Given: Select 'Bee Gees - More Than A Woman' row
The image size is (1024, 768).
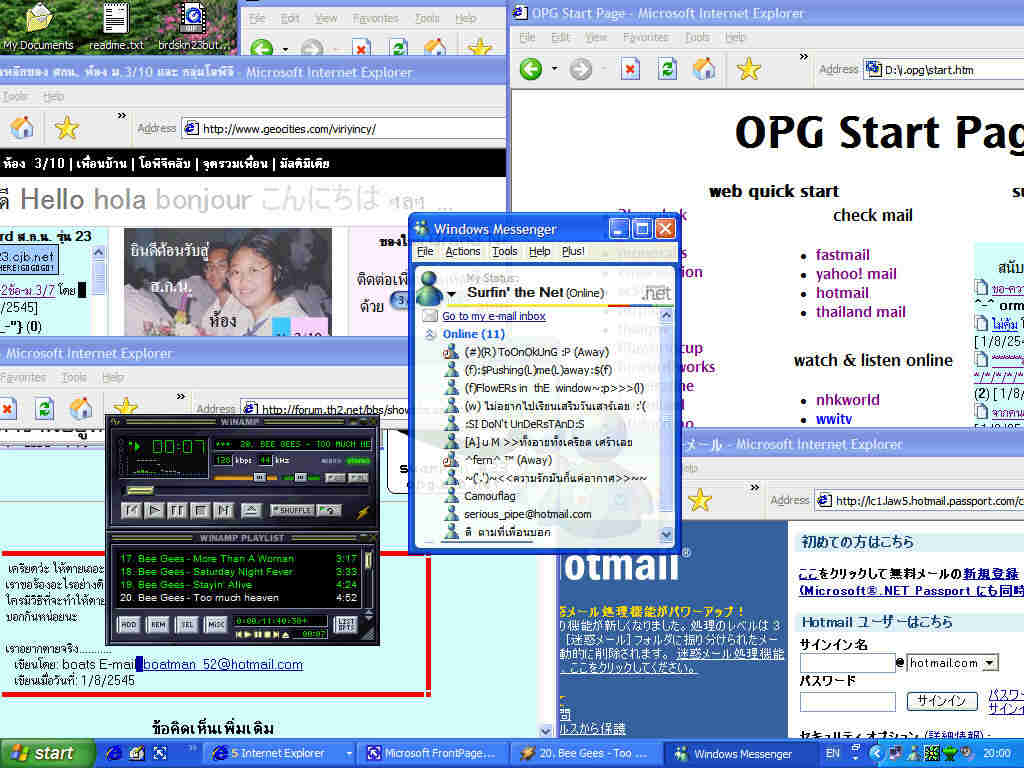Looking at the screenshot, I should point(238,558).
